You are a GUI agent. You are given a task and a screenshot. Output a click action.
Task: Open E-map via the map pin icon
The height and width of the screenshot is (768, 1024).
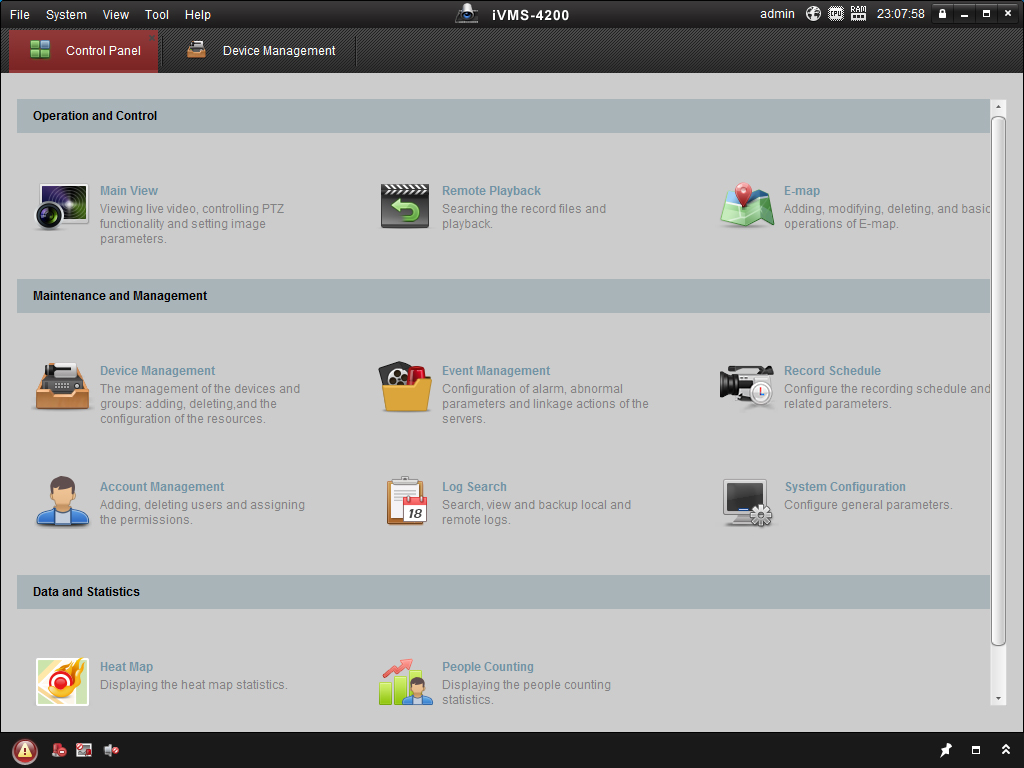(x=747, y=205)
